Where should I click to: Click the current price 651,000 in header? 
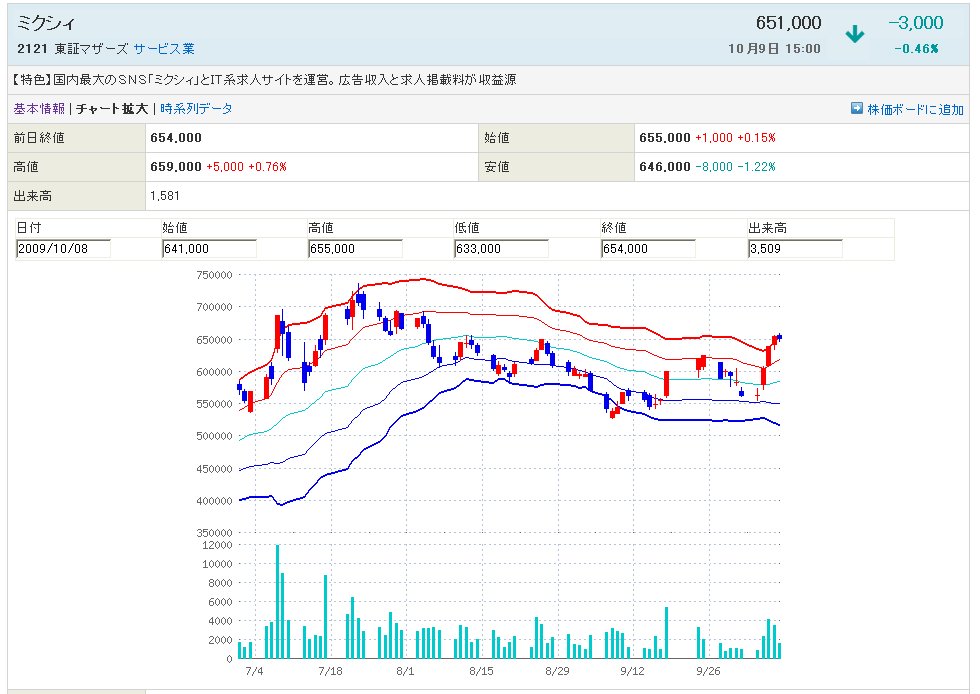[788, 23]
